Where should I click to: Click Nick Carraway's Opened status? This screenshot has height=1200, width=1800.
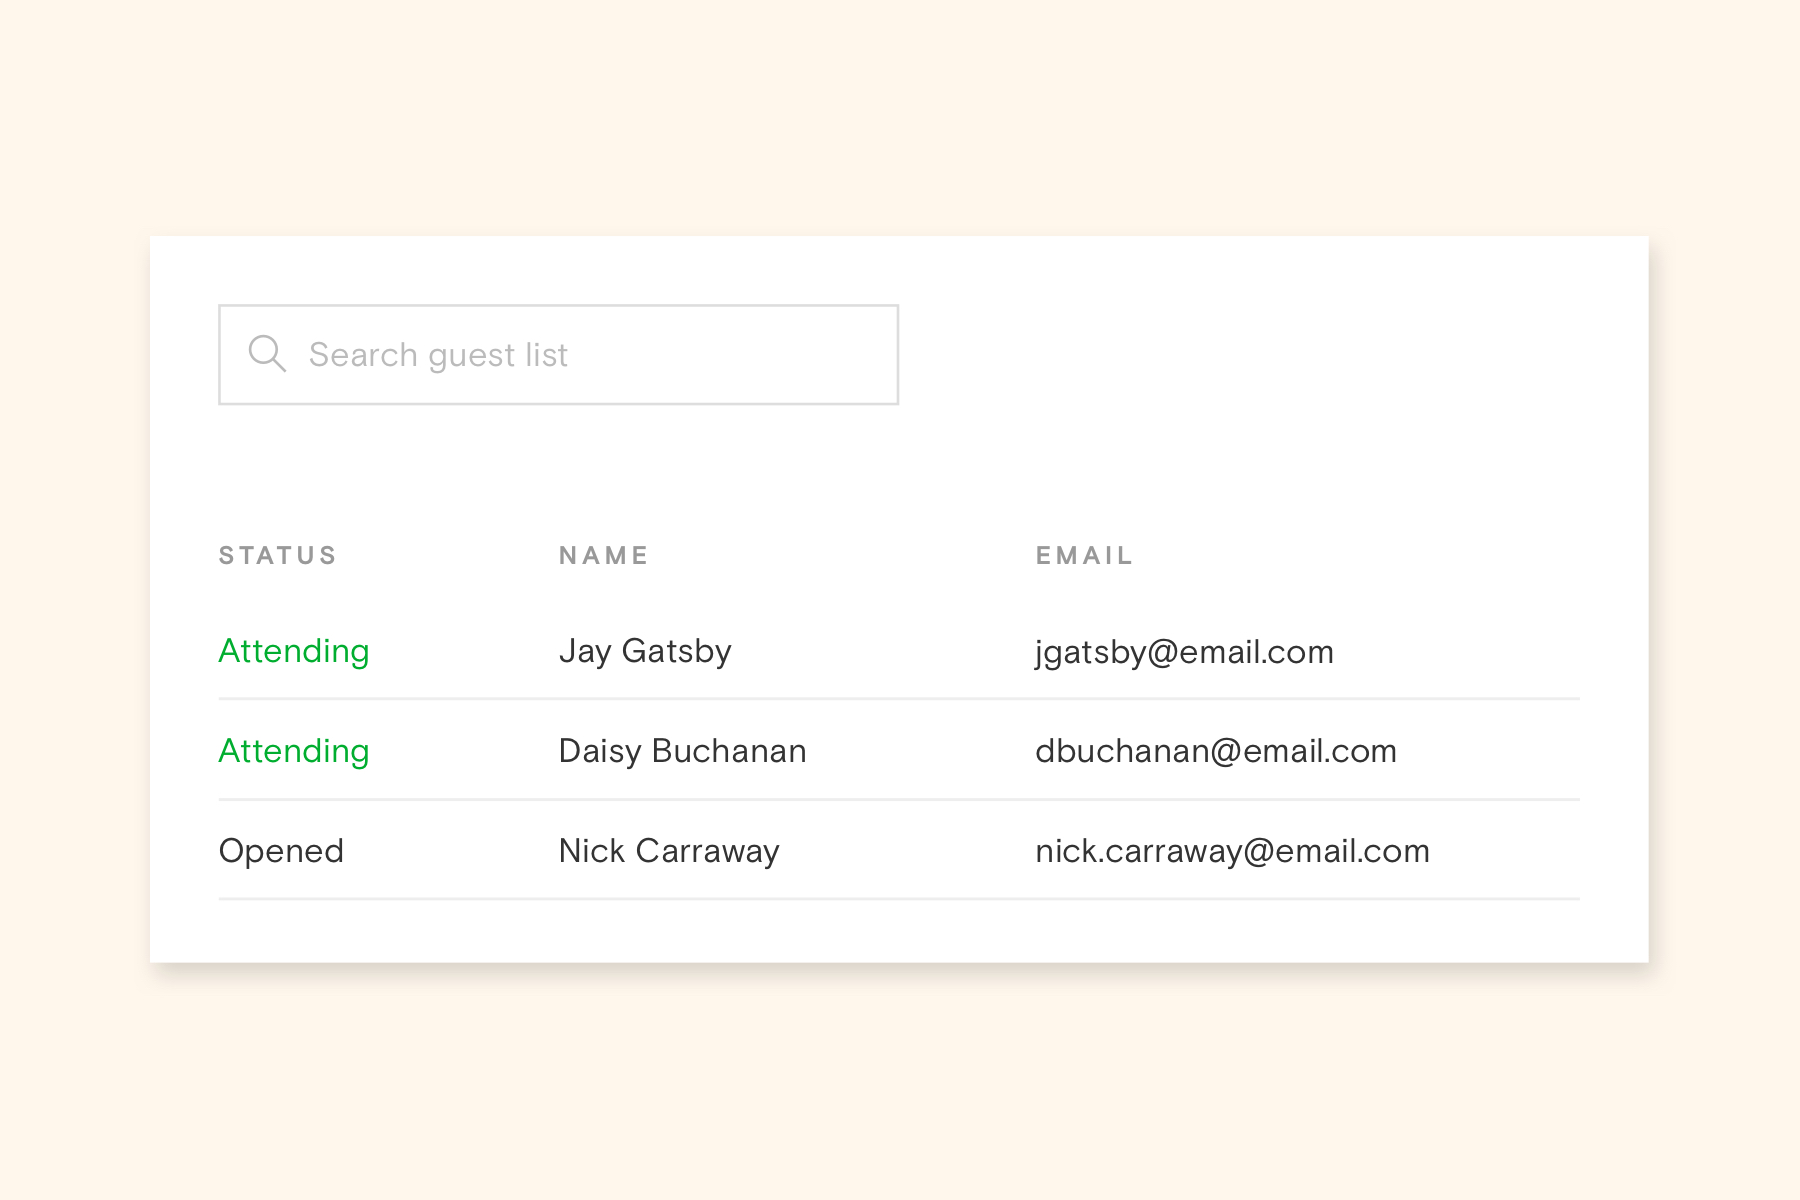[x=281, y=851]
